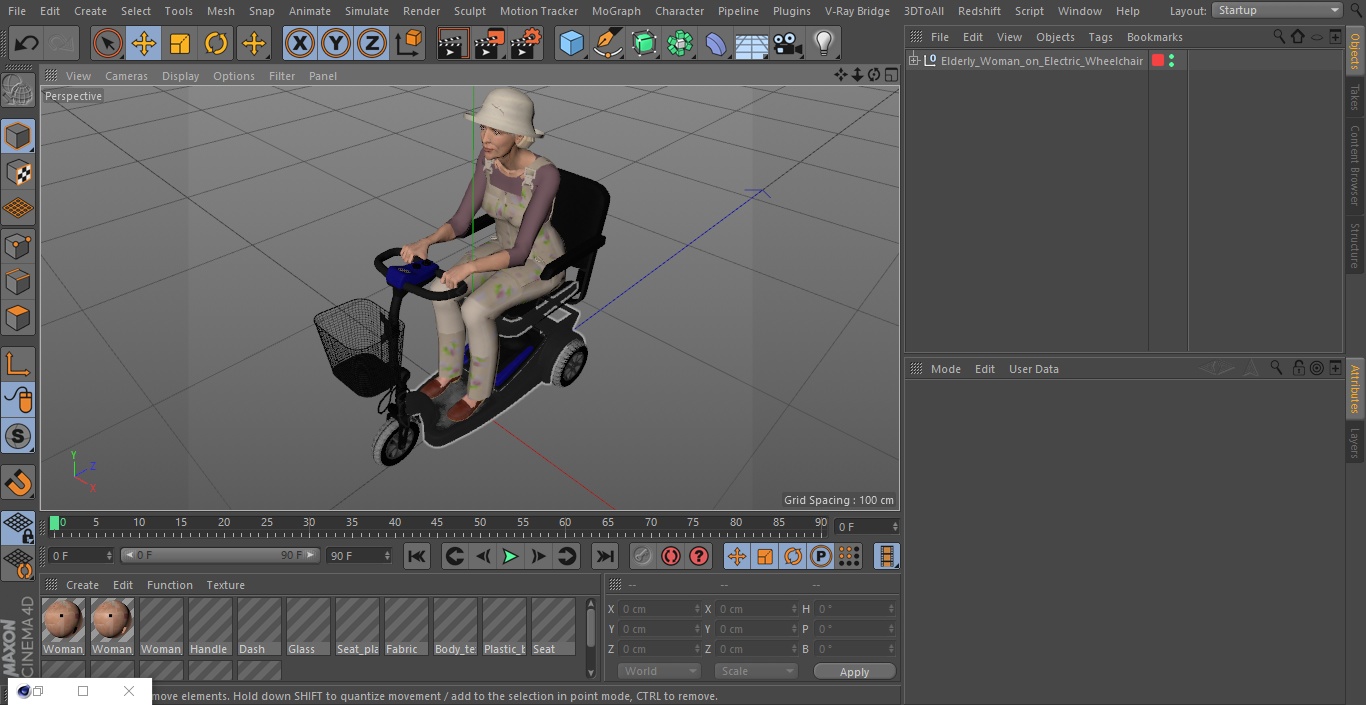Choose the Live Selection tool
The height and width of the screenshot is (705, 1366).
[x=108, y=43]
